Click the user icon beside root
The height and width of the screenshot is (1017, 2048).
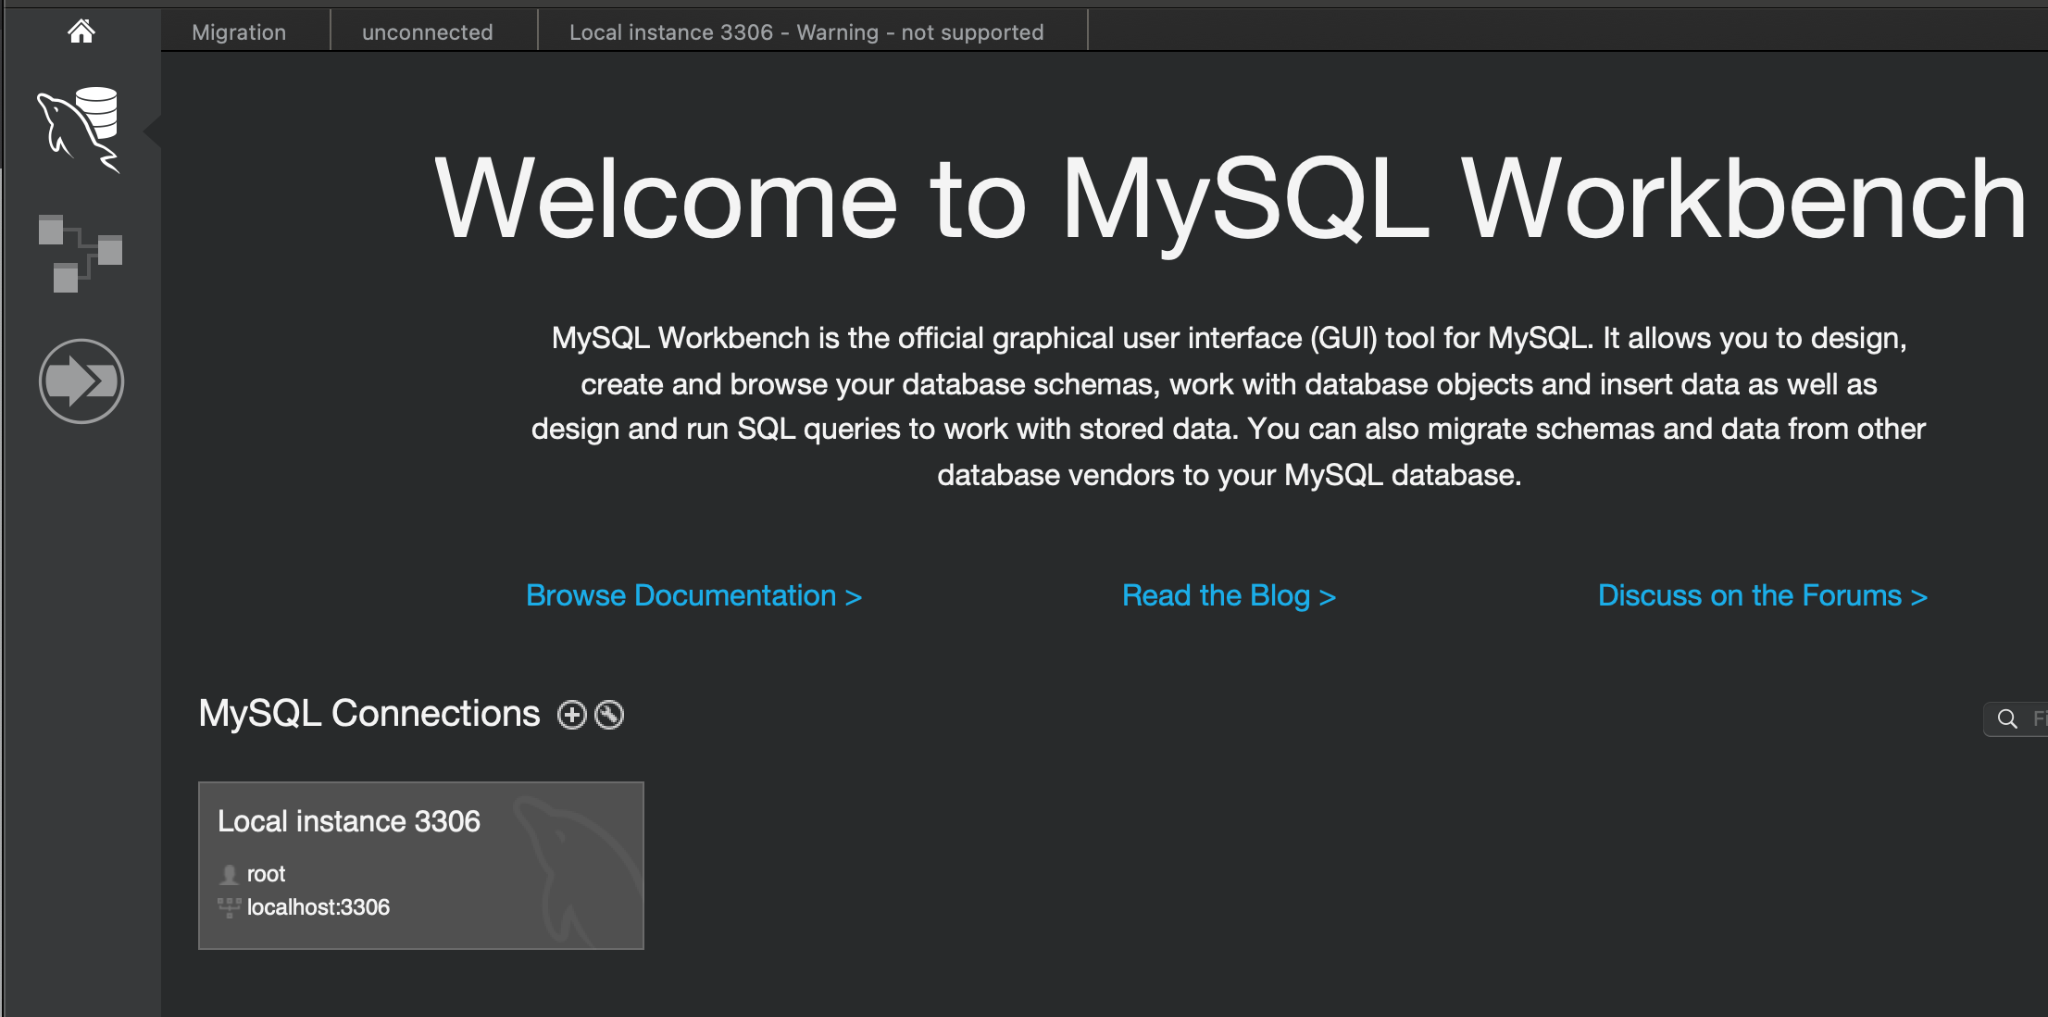[x=229, y=875]
